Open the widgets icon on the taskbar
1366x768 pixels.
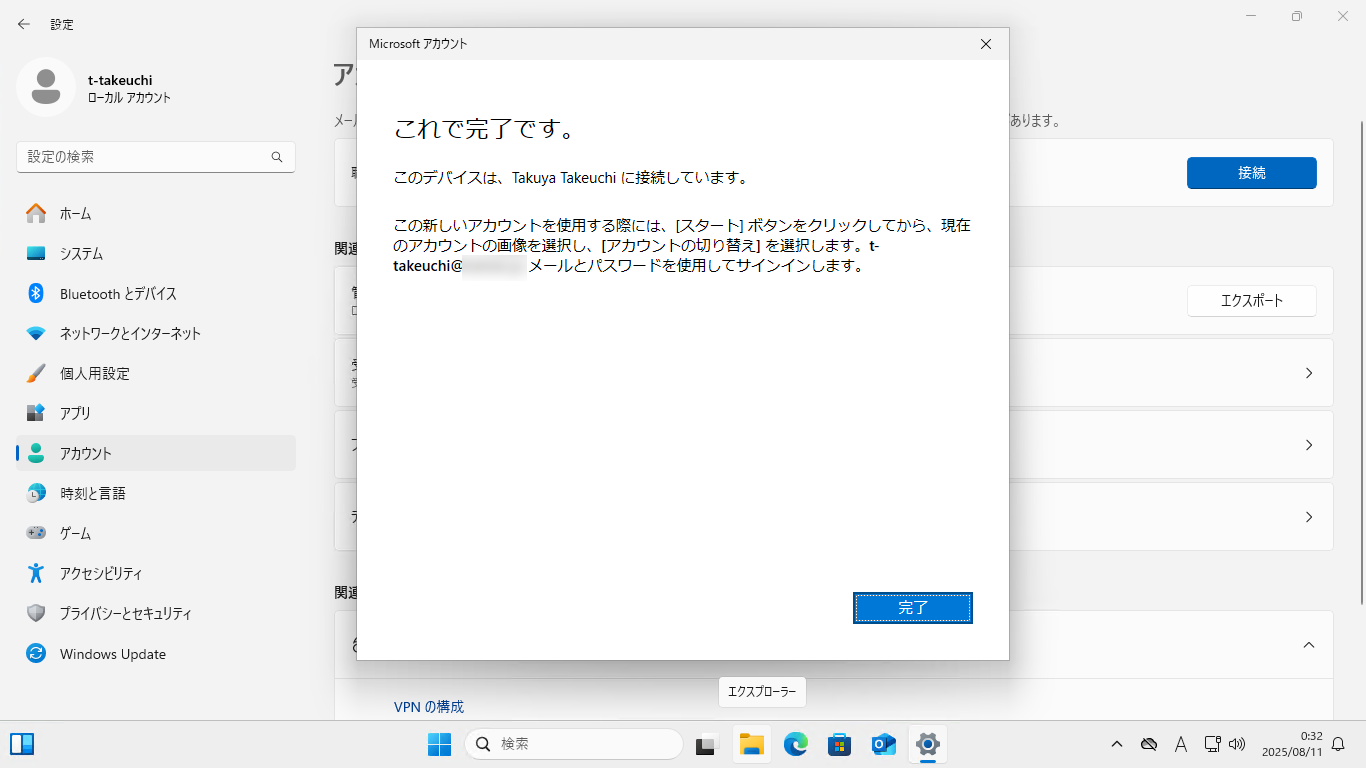[22, 744]
